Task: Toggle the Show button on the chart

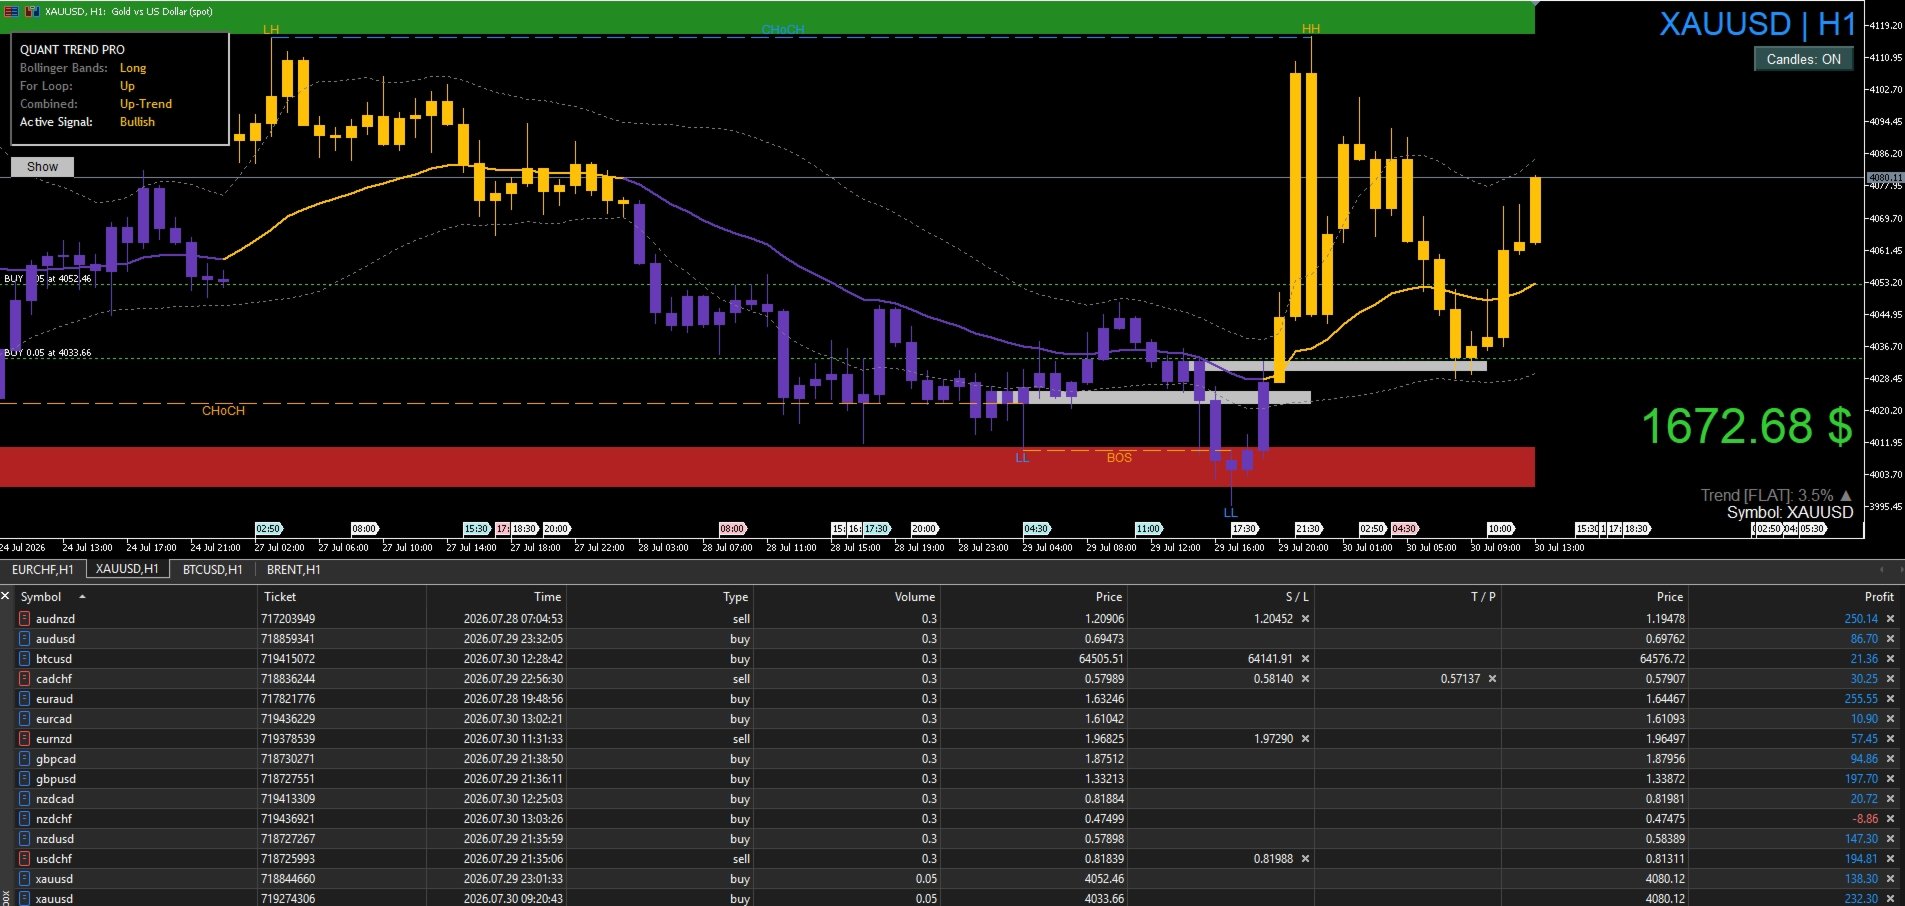Action: click(x=42, y=167)
